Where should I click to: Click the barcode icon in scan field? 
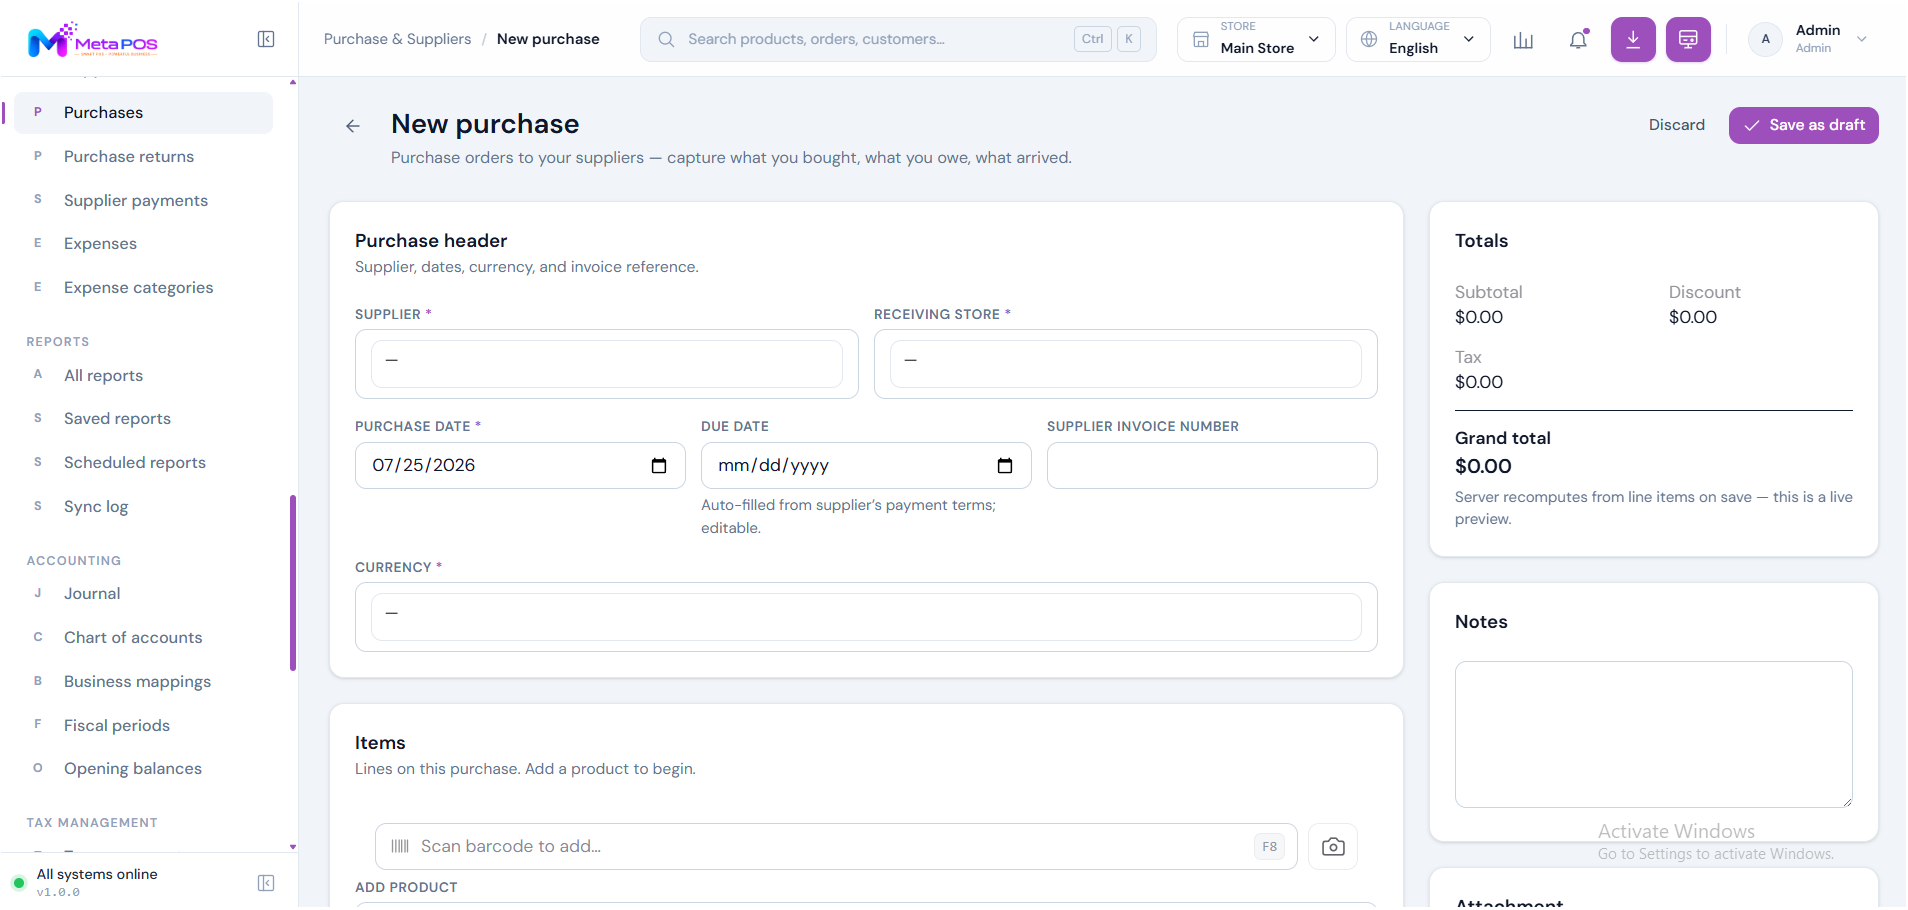coord(400,847)
